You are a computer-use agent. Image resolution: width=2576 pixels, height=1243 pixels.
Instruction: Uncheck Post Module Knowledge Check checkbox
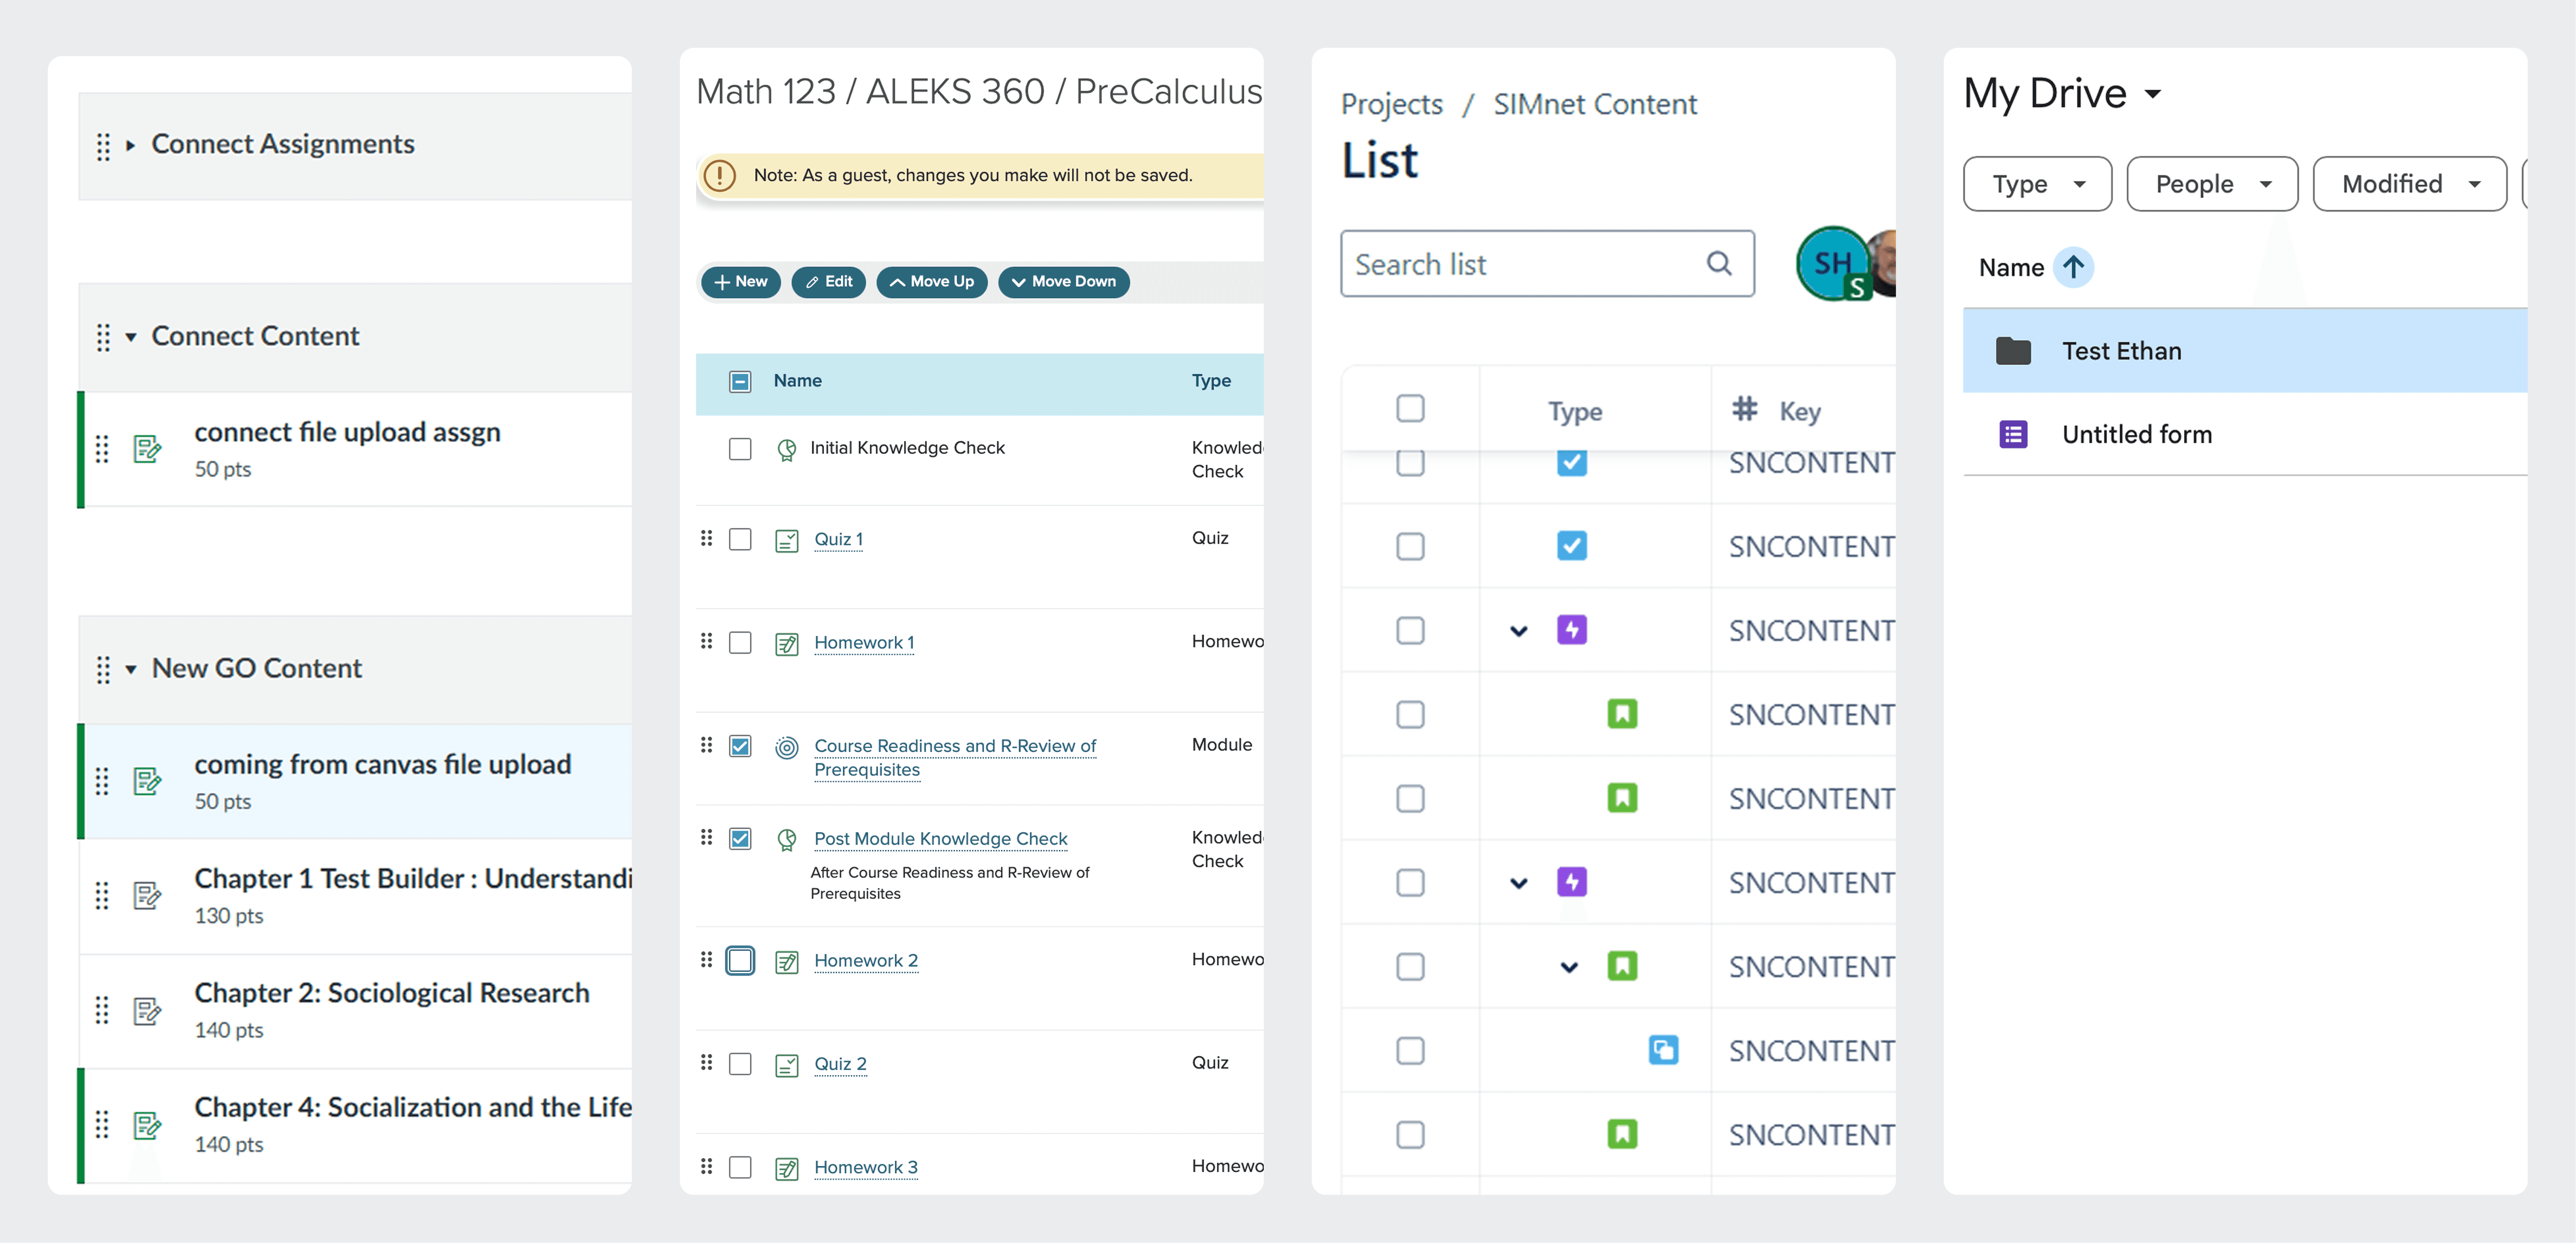pyautogui.click(x=740, y=838)
